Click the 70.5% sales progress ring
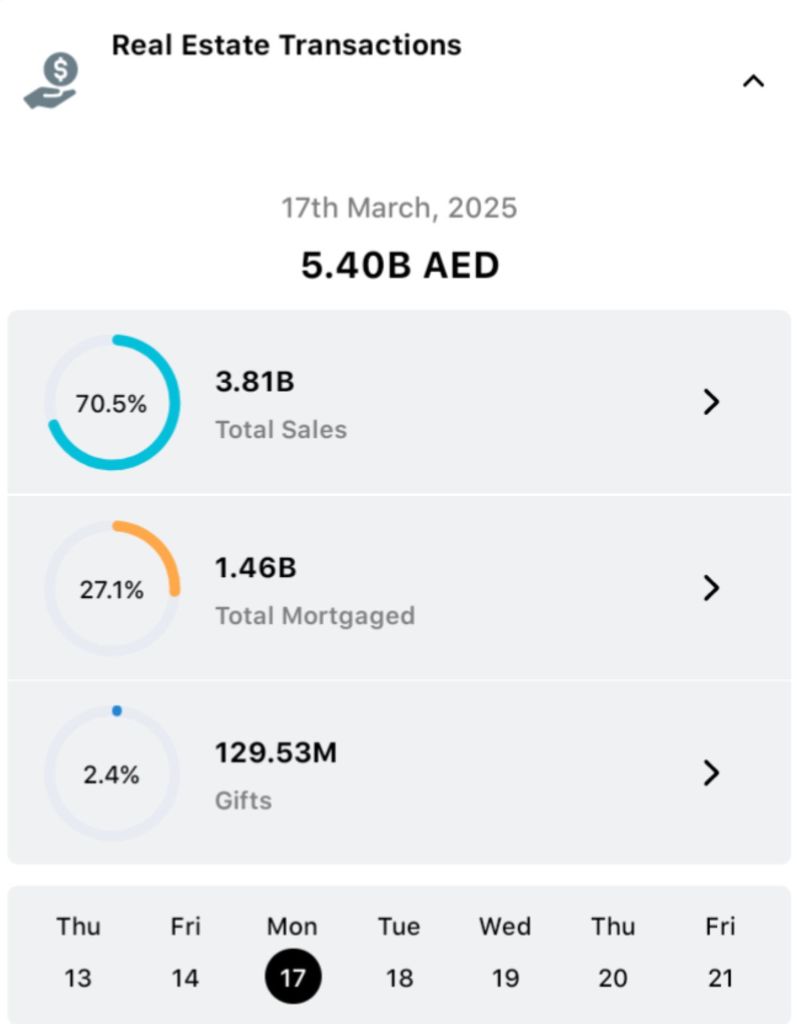This screenshot has height=1024, width=797. (x=112, y=403)
